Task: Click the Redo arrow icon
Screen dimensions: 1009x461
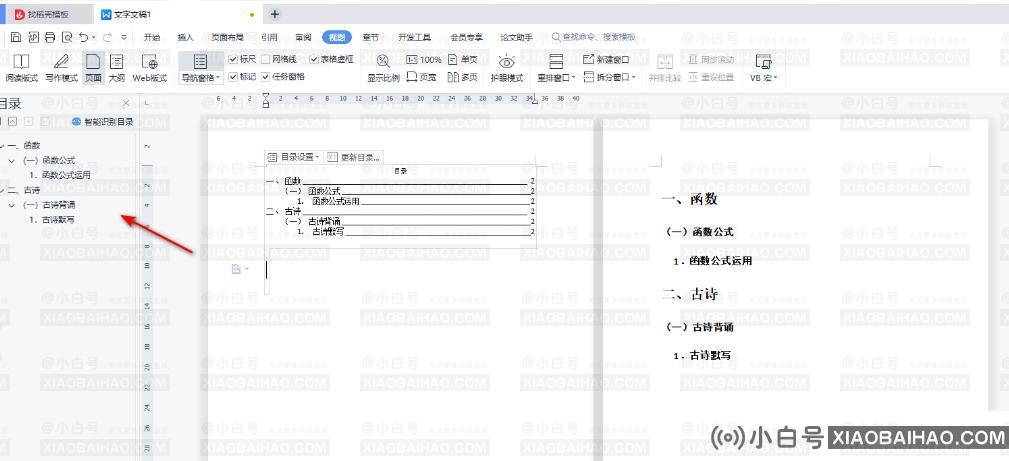Action: coord(107,37)
